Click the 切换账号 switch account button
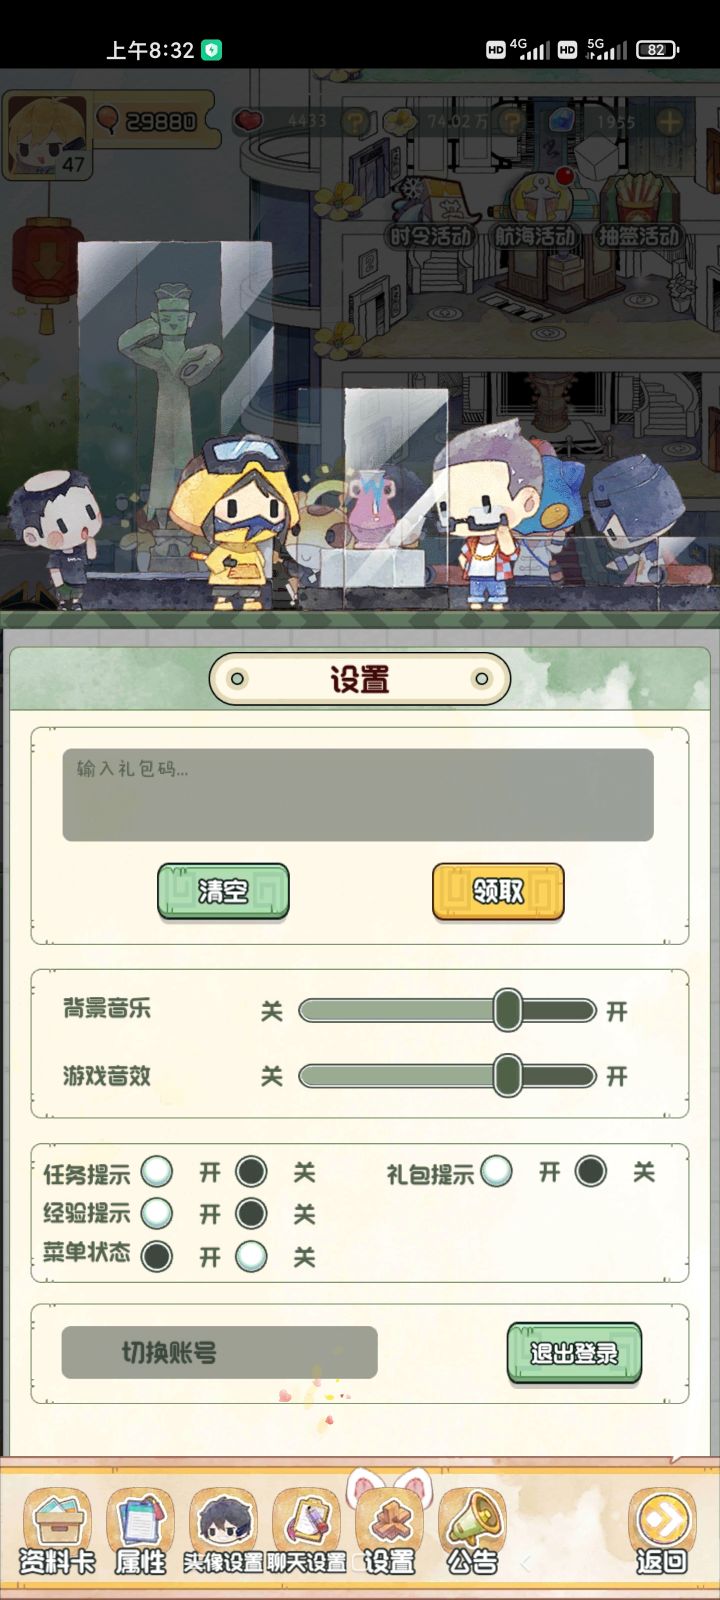The width and height of the screenshot is (720, 1600). point(219,1353)
